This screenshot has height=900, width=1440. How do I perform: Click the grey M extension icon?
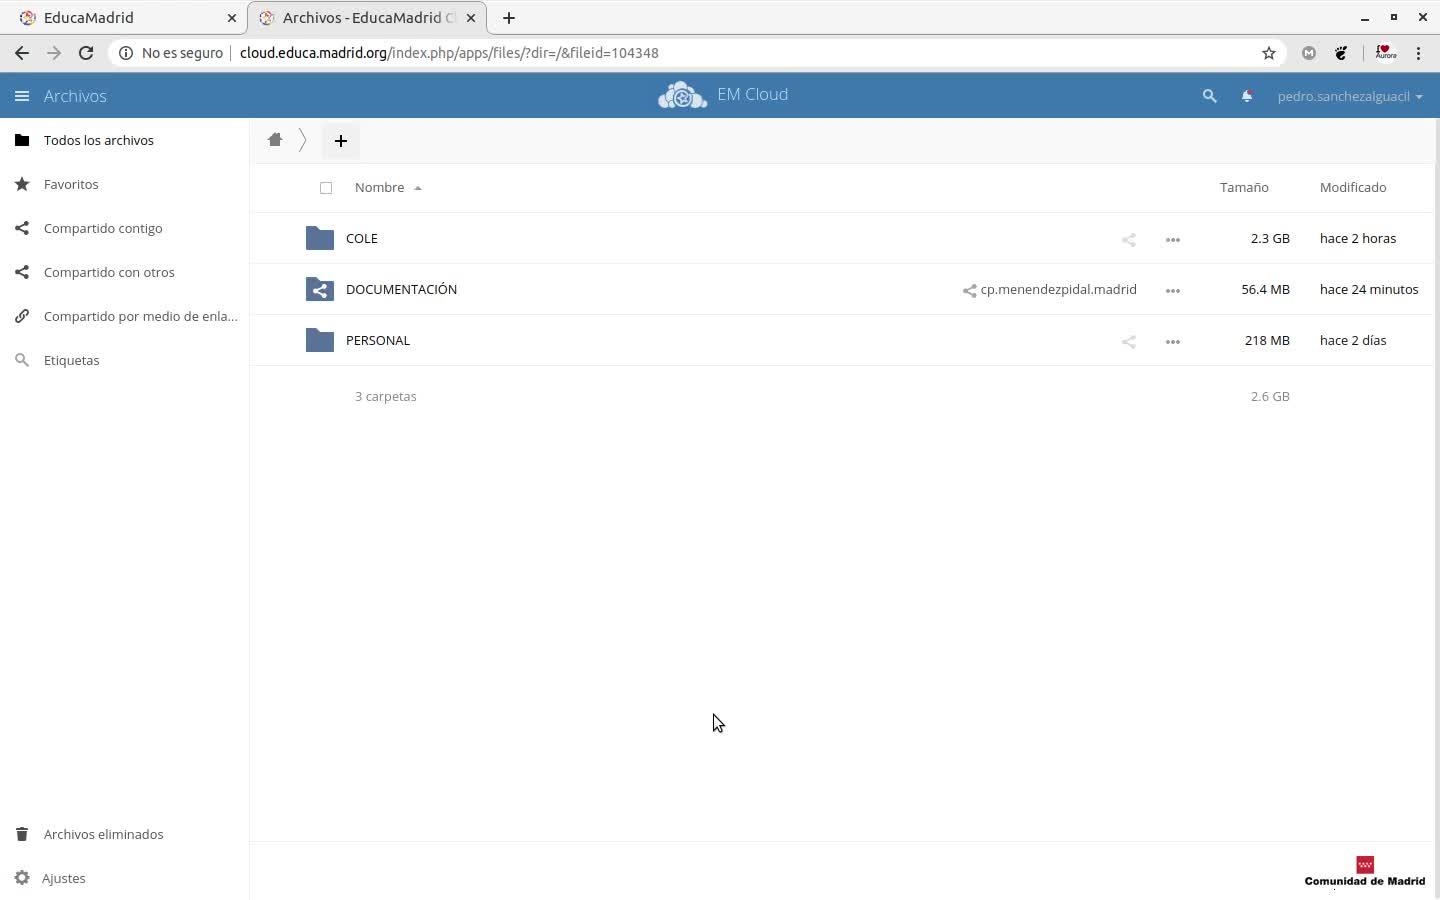tap(1309, 53)
